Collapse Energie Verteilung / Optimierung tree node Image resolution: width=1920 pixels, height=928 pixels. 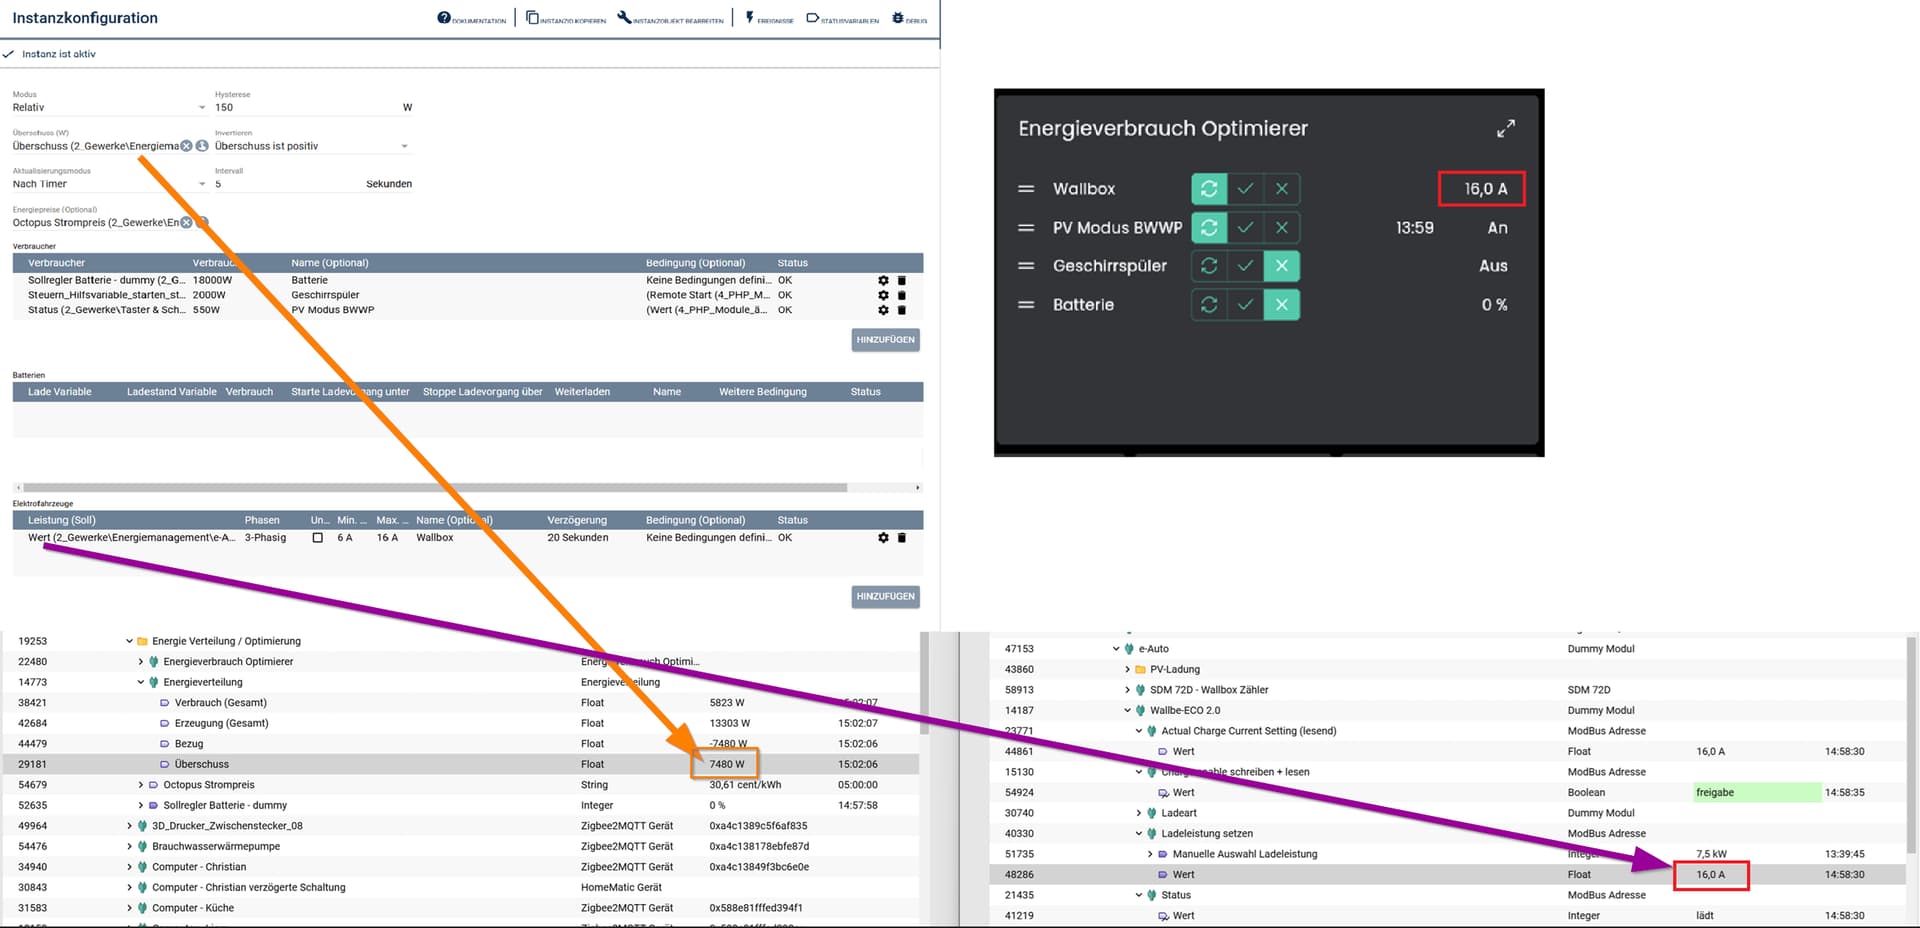coord(130,642)
